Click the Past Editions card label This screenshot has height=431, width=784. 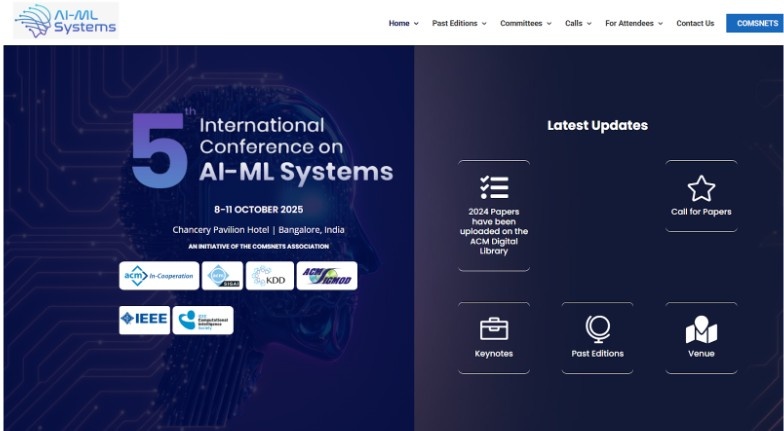[598, 354]
